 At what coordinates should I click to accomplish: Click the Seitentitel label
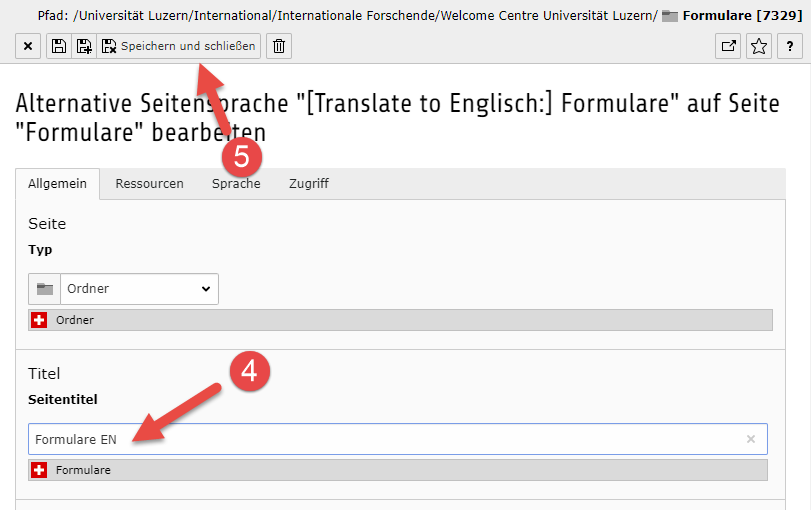tap(63, 399)
